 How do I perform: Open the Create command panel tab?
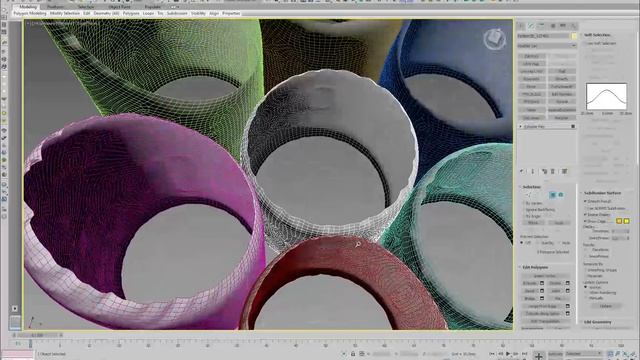[x=521, y=26]
